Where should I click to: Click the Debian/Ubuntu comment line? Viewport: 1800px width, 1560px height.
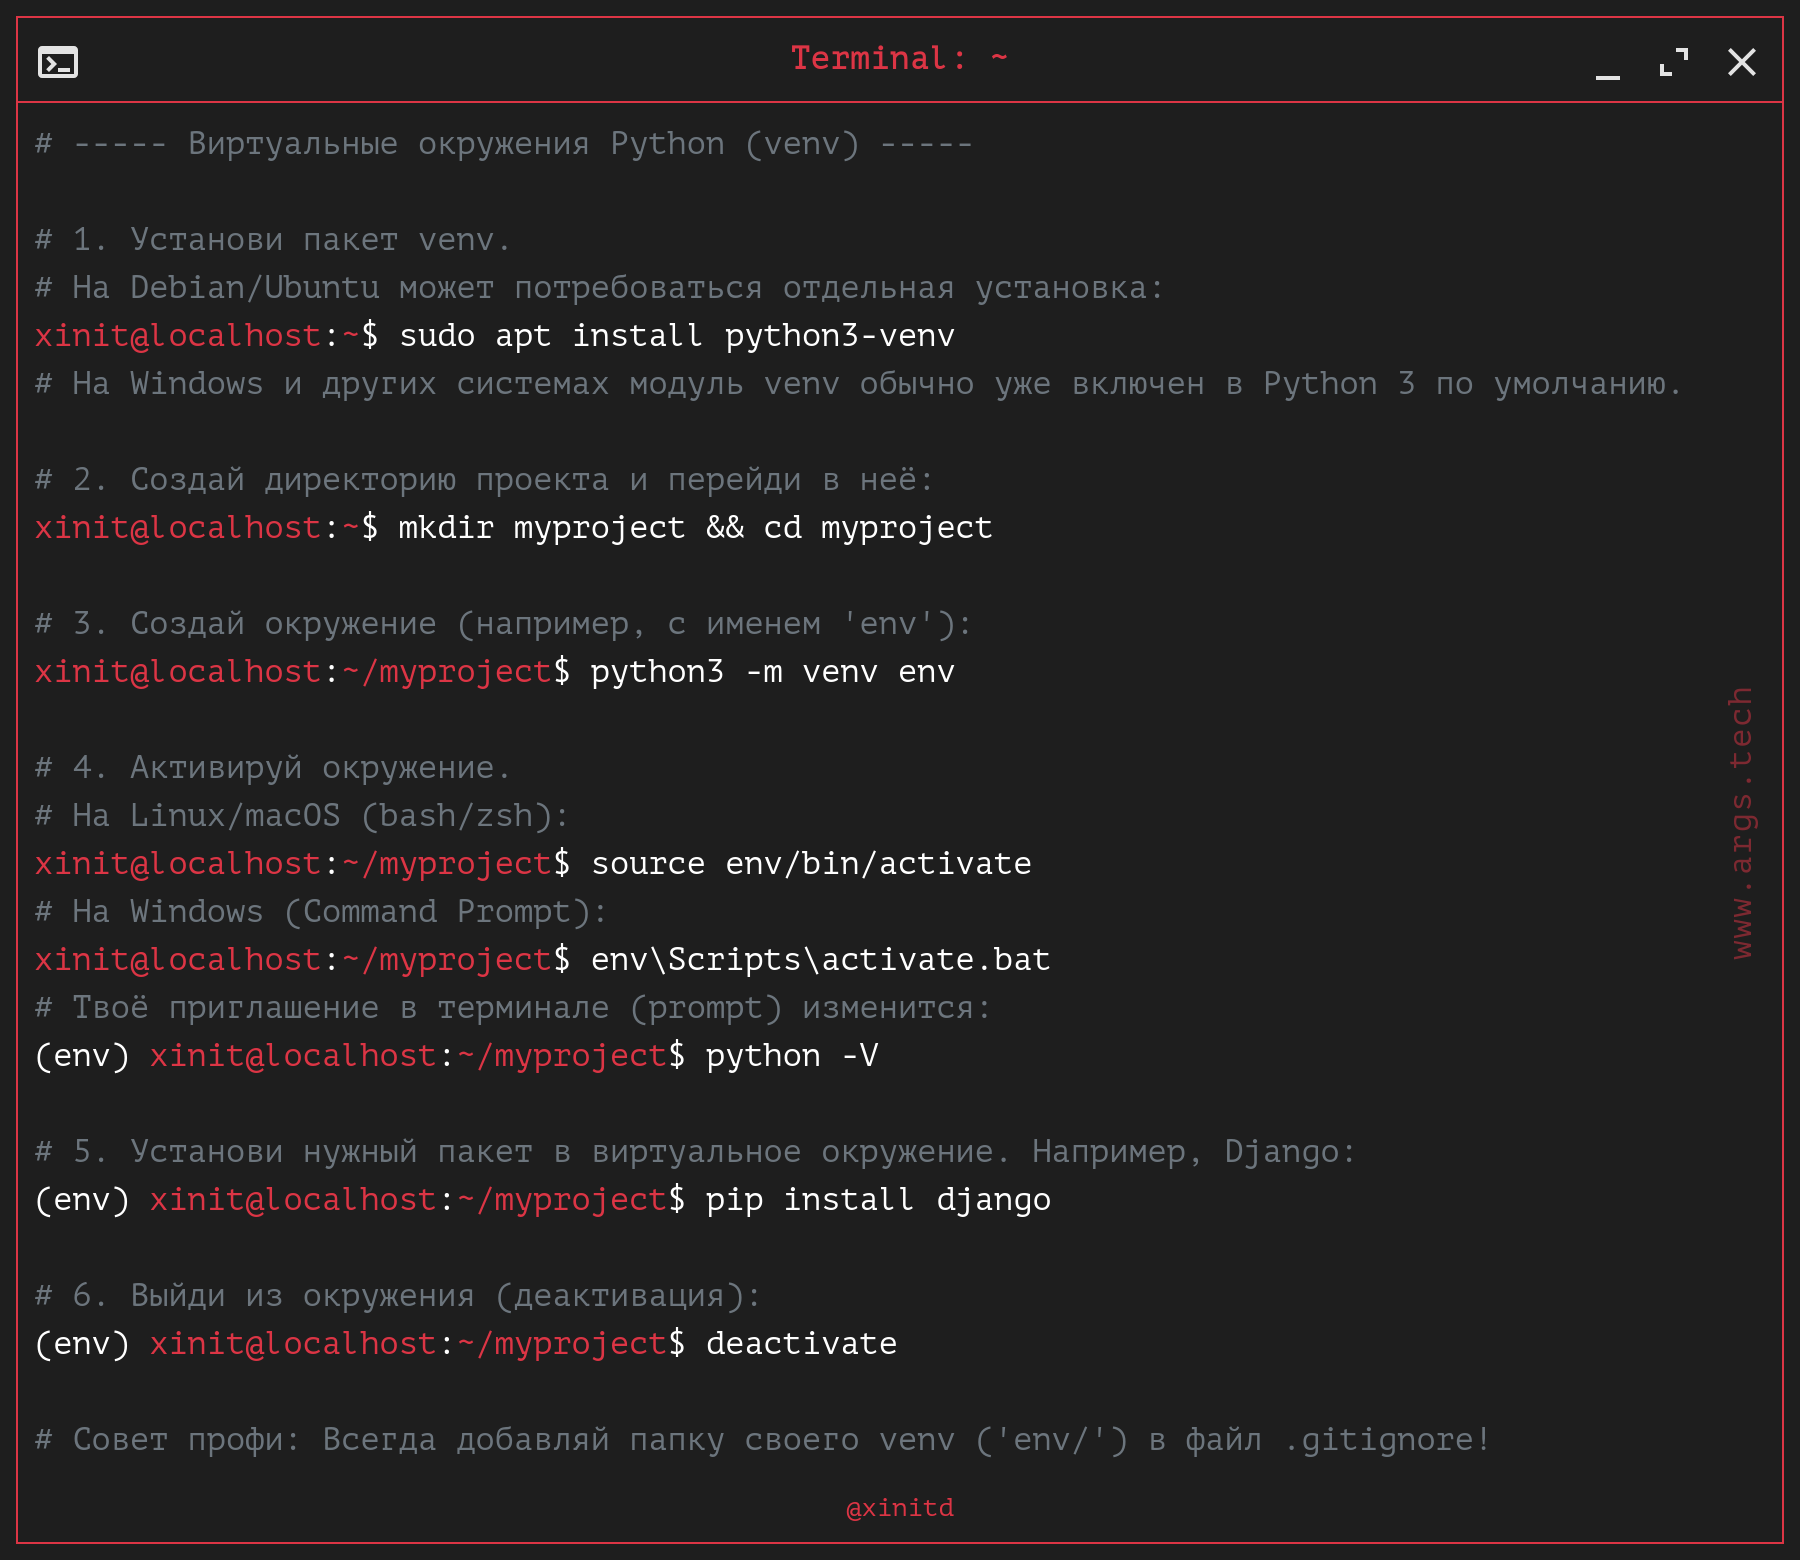[x=599, y=288]
